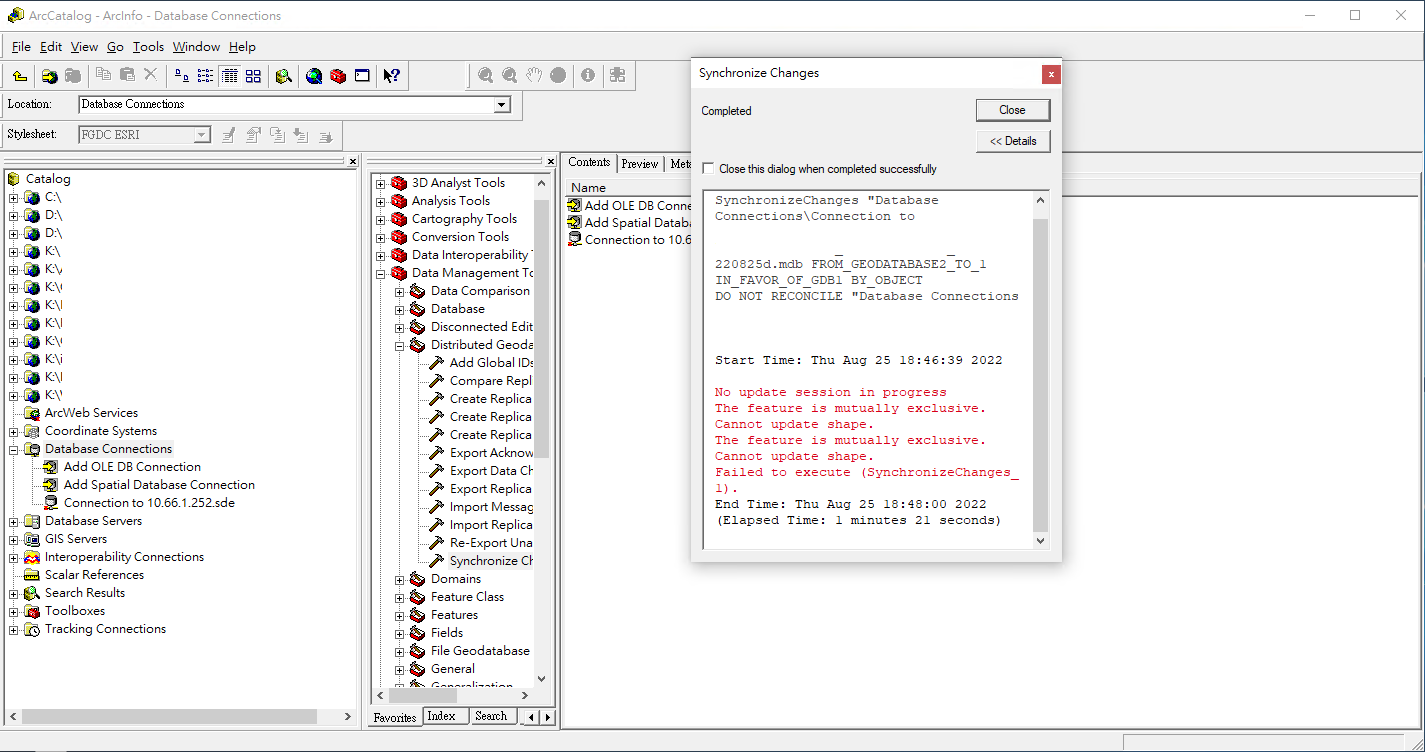Viewport: 1425px width, 752px height.
Task: Expand the 3D Analyst Tools toolbox
Action: point(380,183)
